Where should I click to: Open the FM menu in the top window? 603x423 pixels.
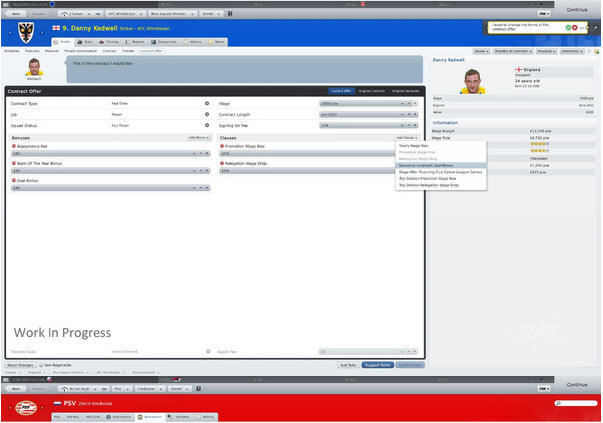click(543, 14)
